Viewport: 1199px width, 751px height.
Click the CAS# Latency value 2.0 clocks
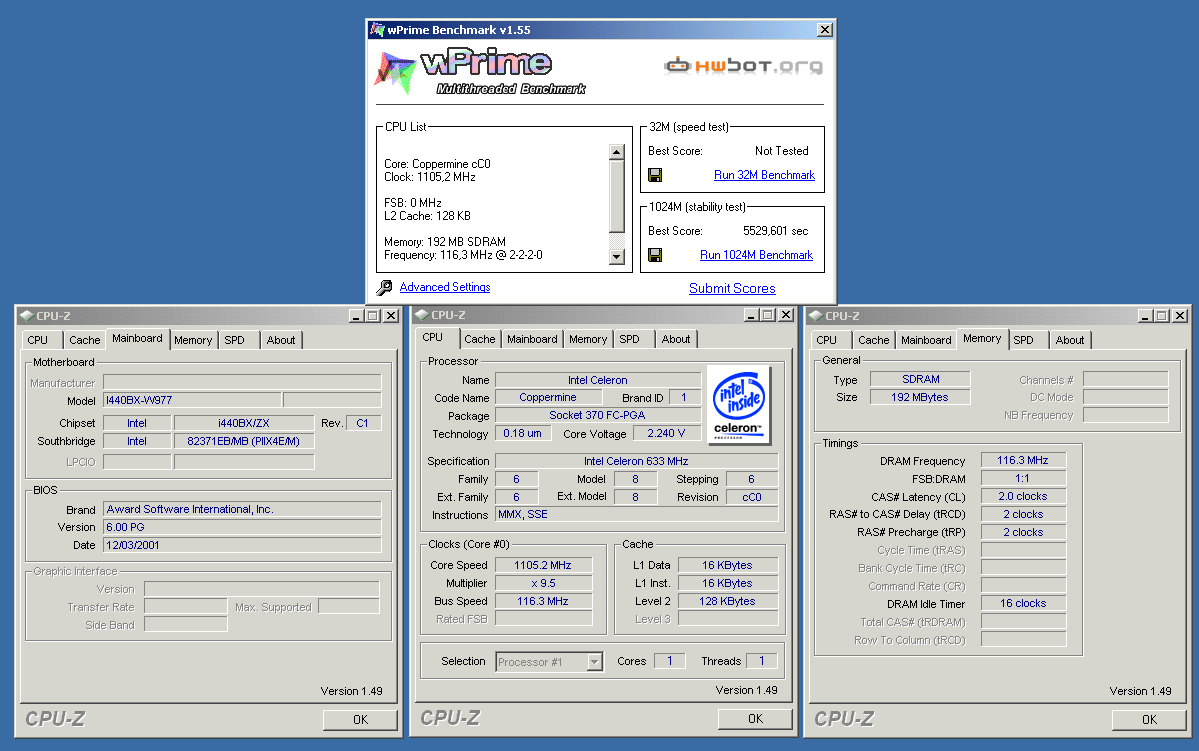(x=1023, y=496)
